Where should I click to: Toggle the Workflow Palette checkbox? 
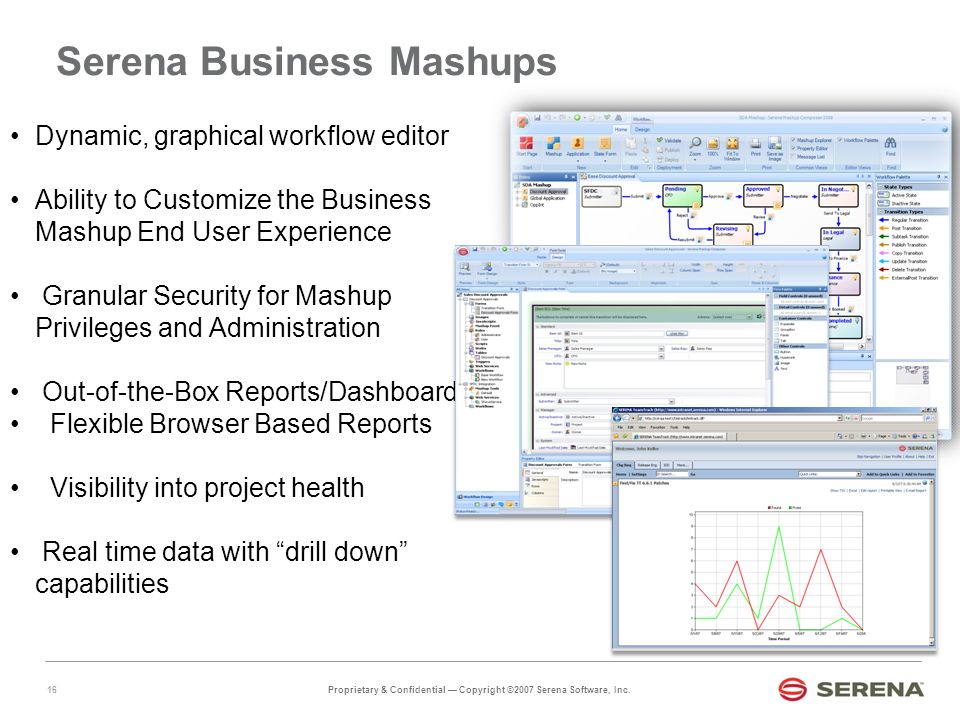click(x=839, y=140)
